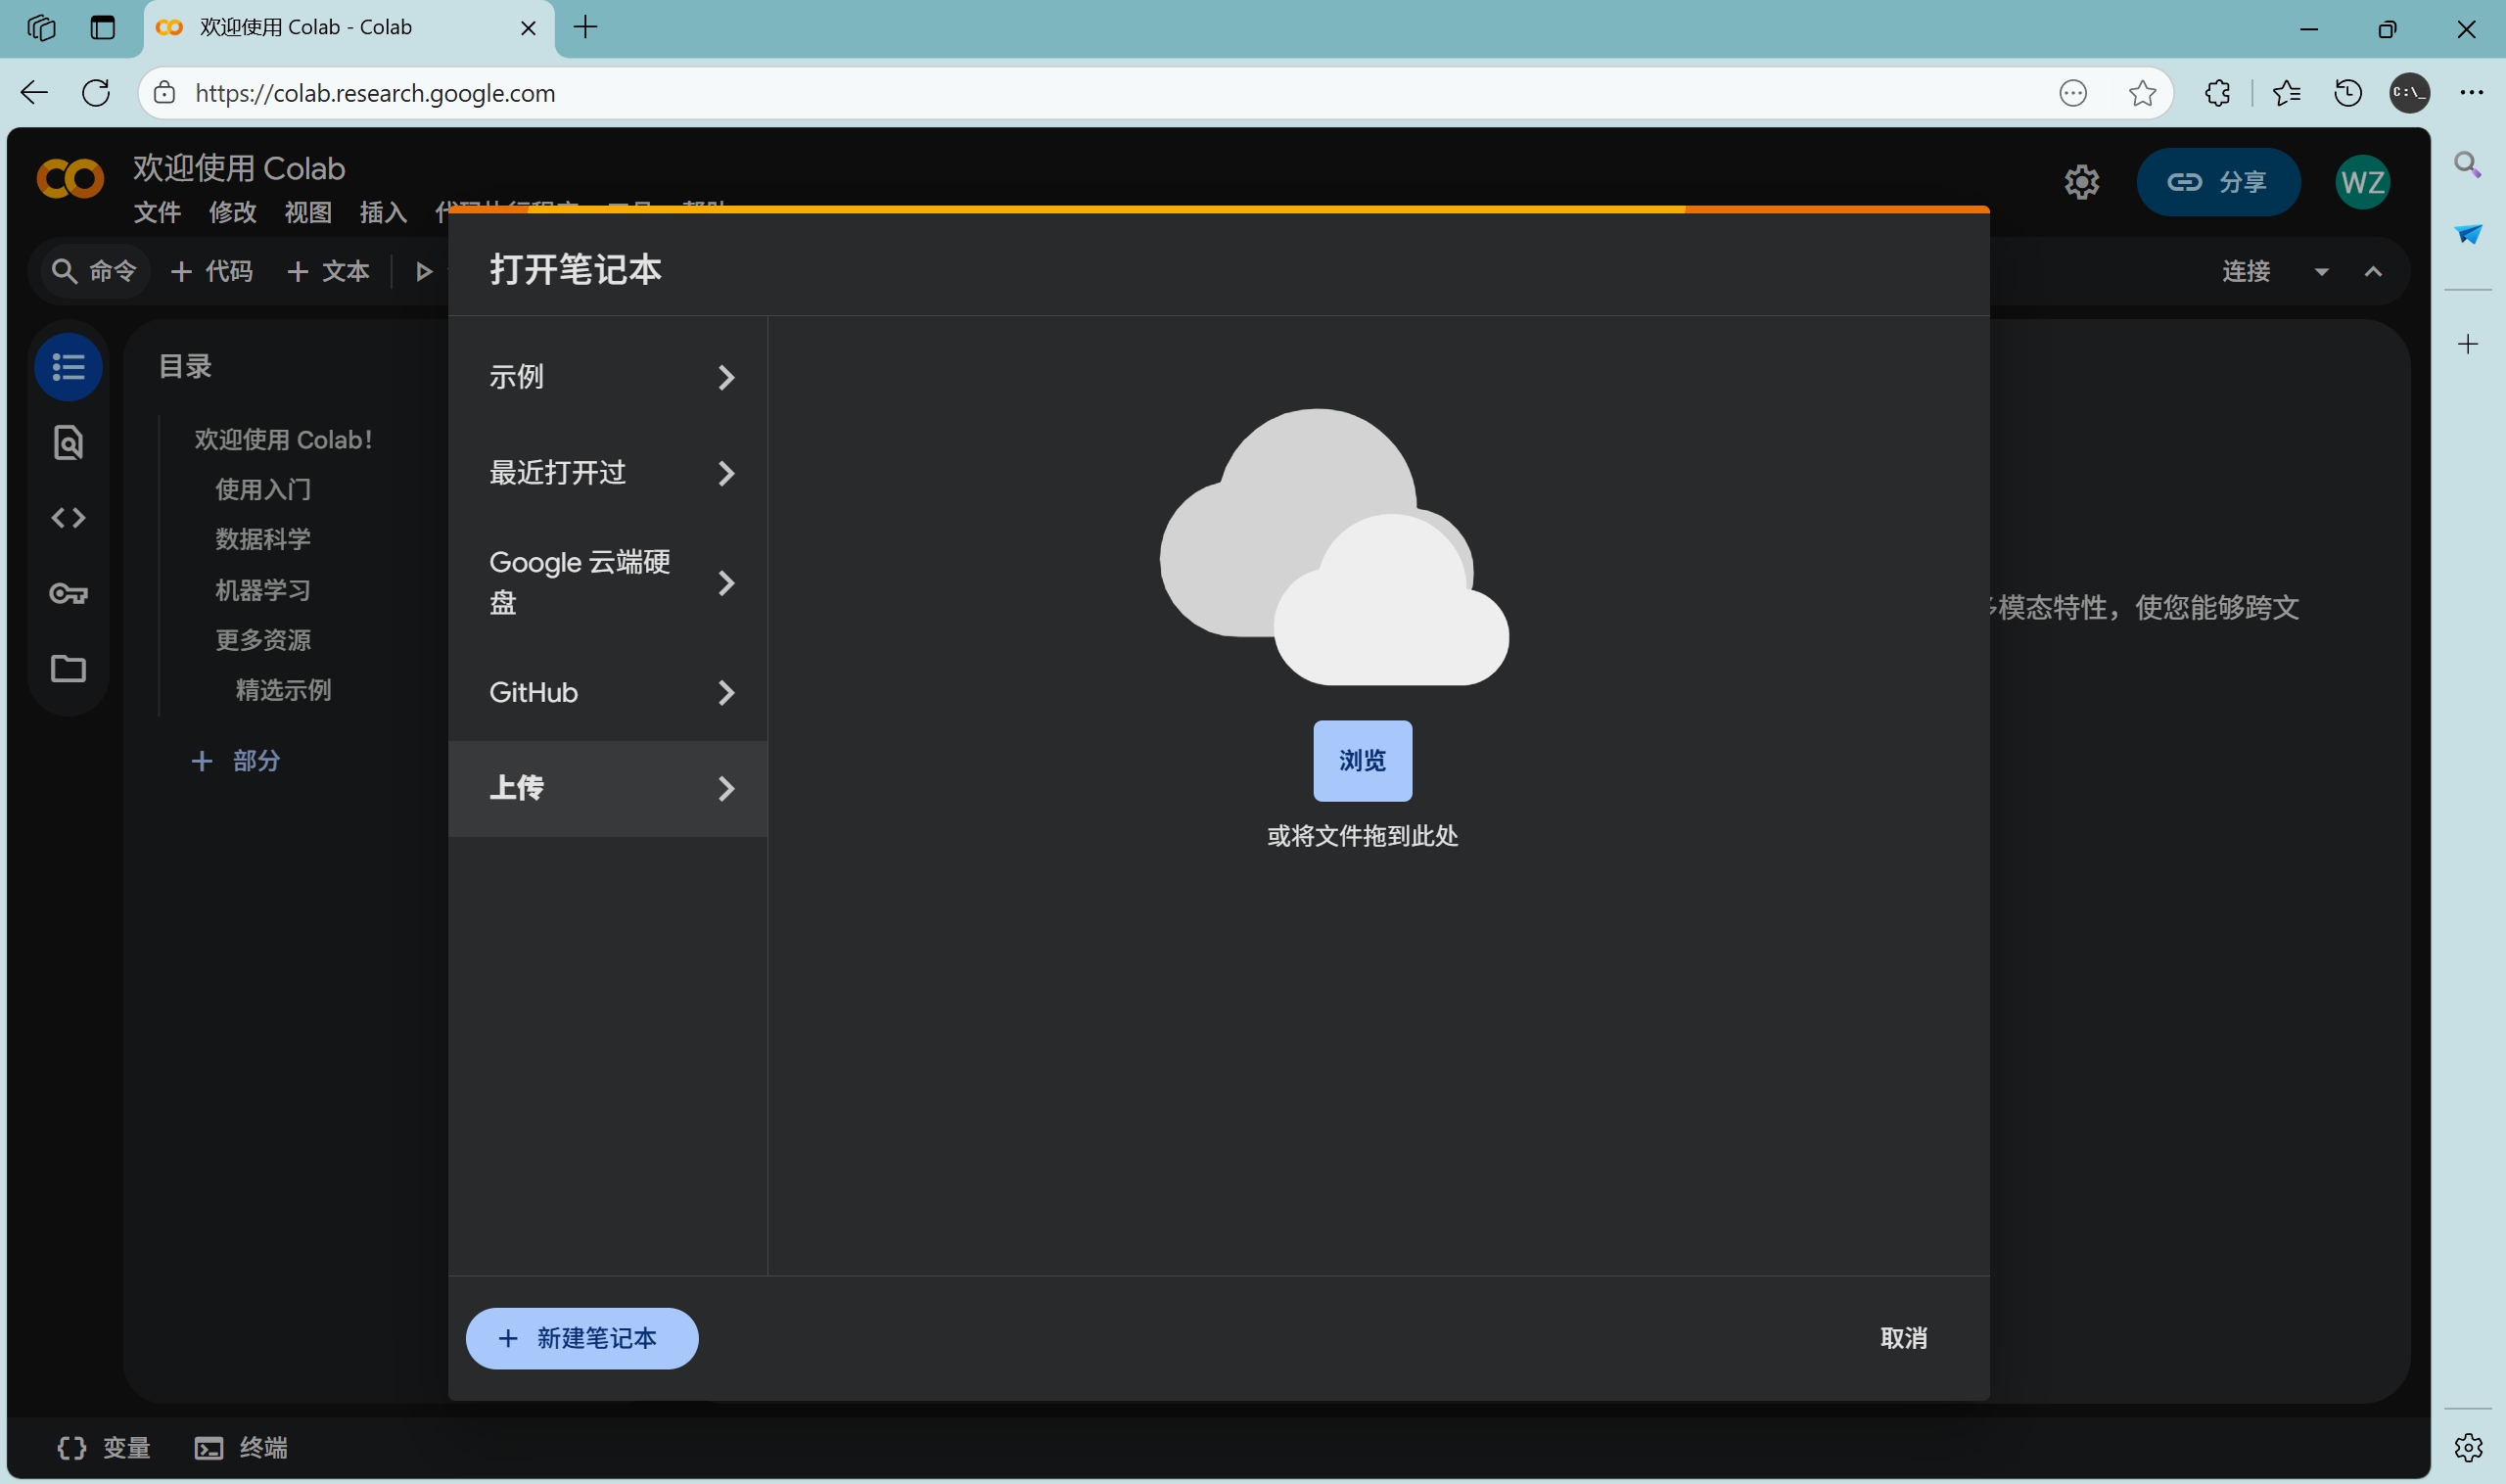Expand the 示例 category chevron
This screenshot has height=1484, width=2506.
tap(726, 377)
